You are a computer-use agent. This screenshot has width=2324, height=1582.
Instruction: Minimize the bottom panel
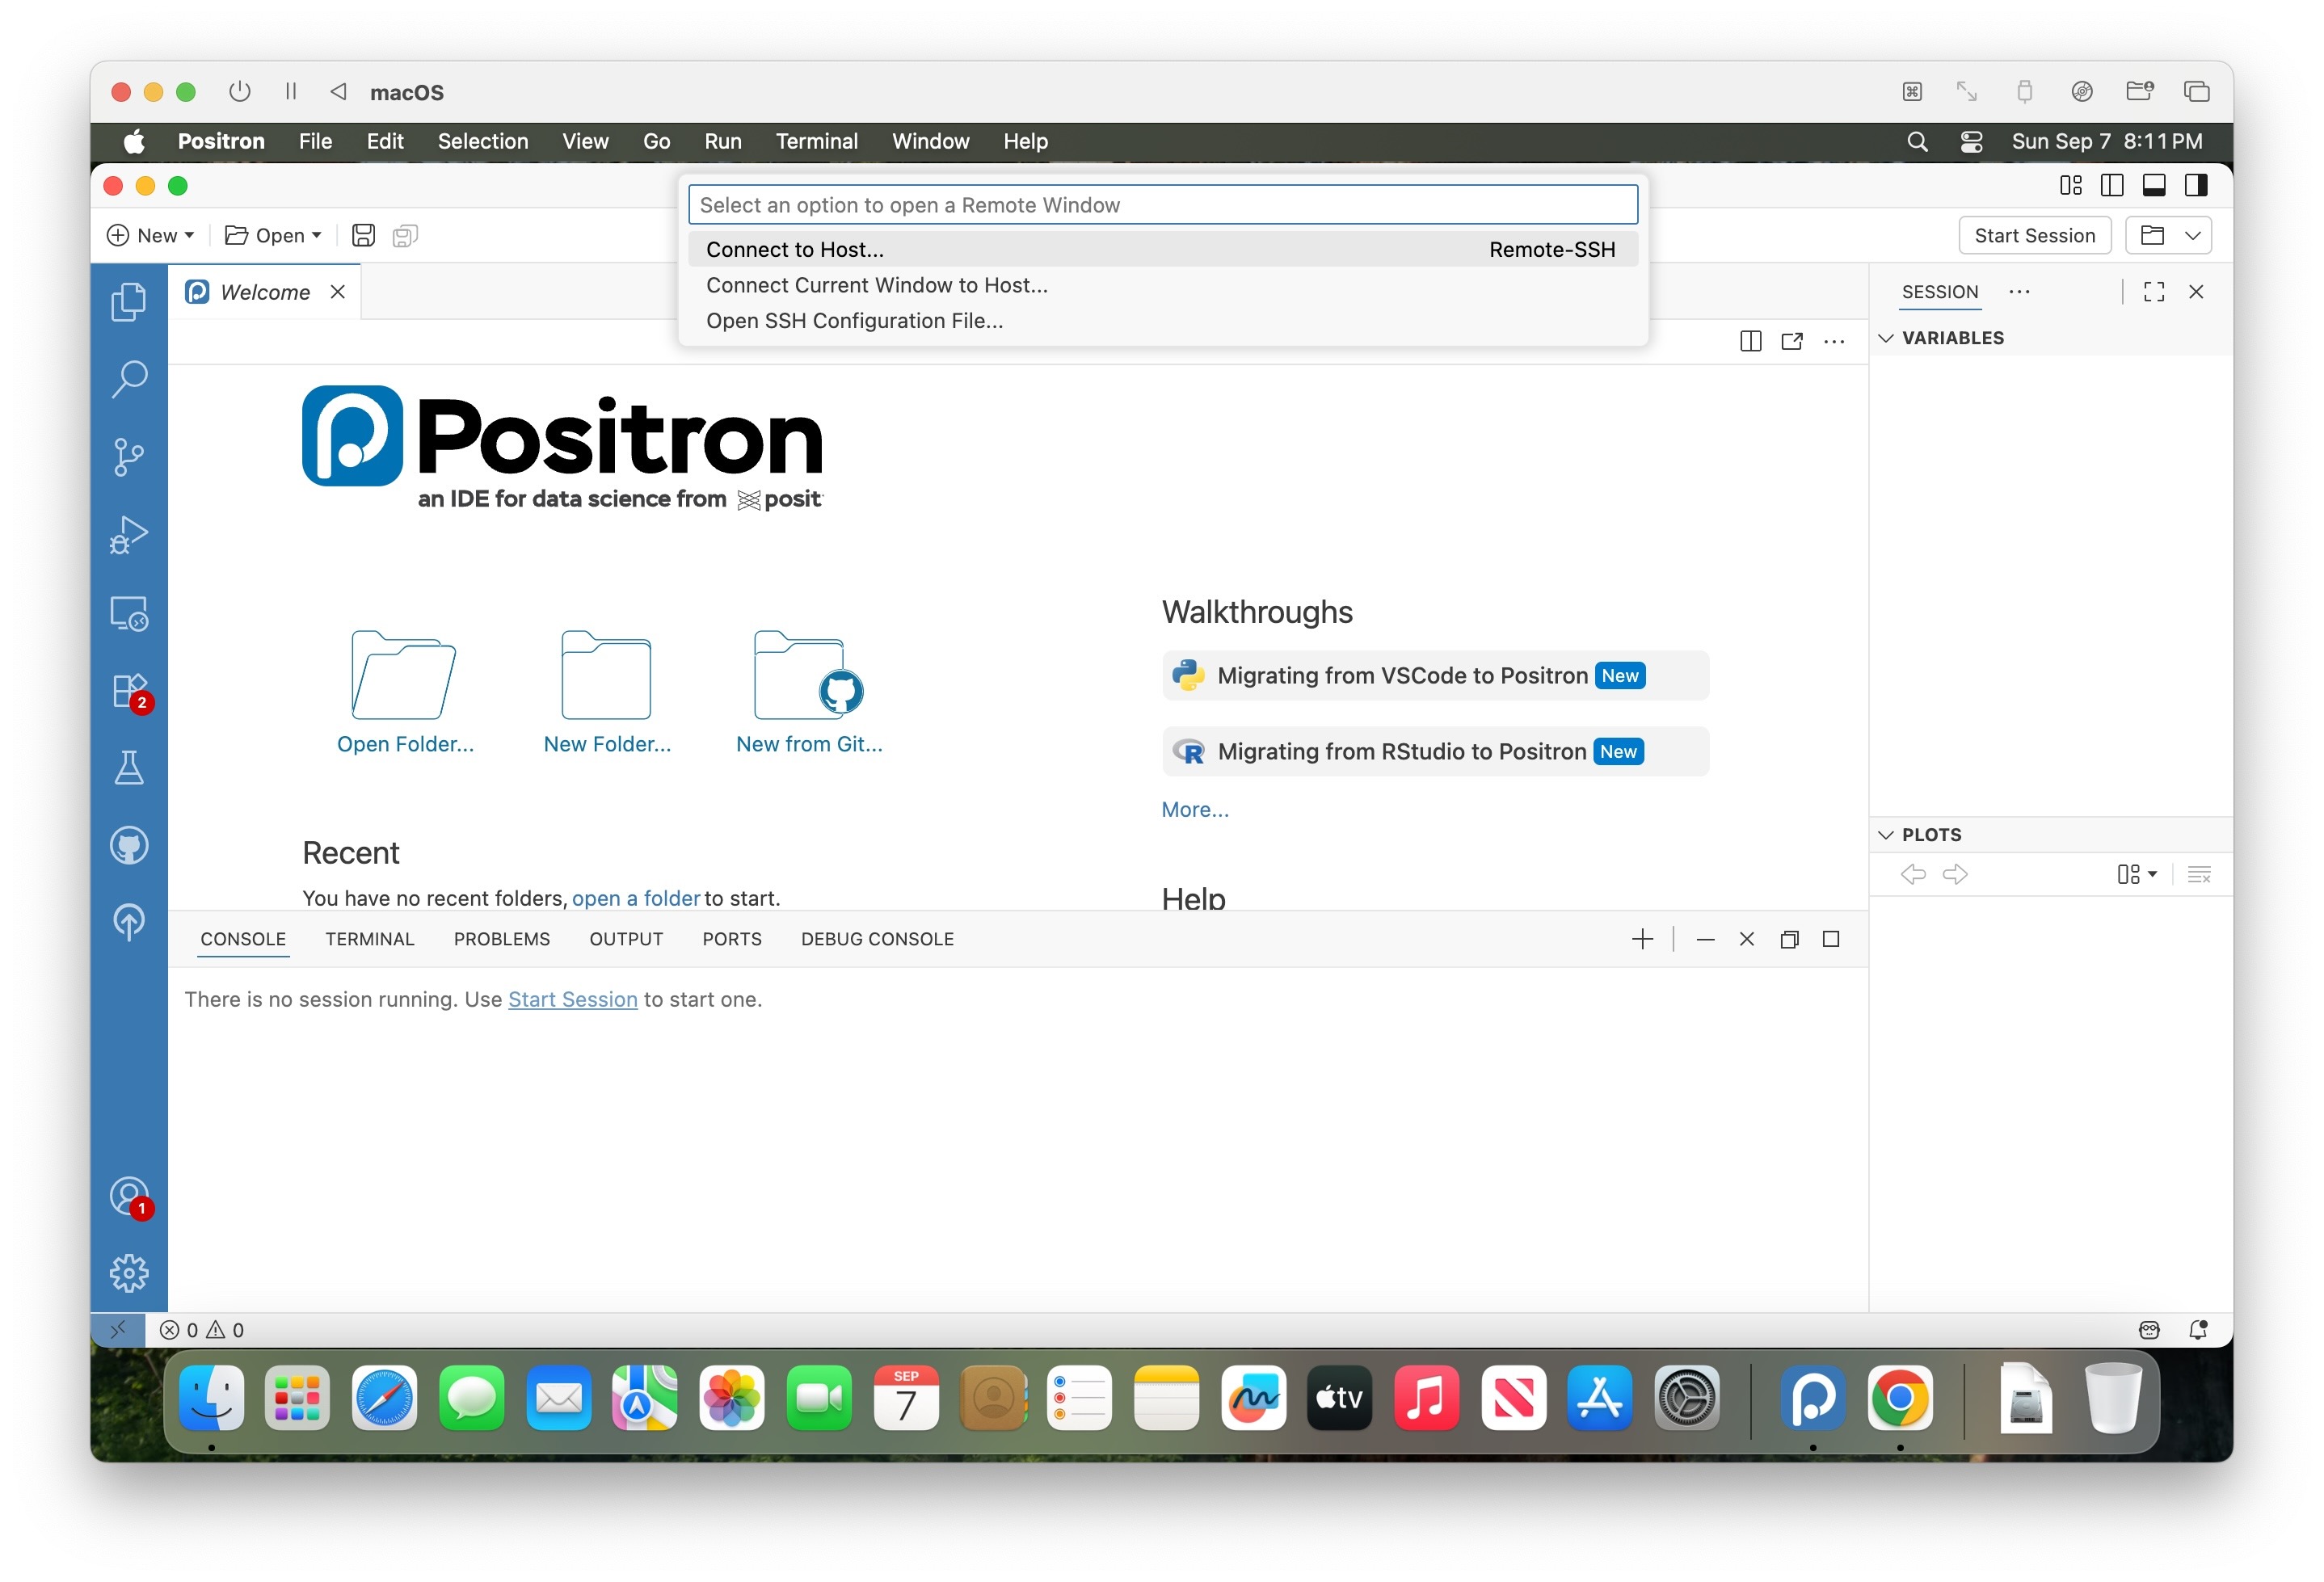click(x=1706, y=939)
